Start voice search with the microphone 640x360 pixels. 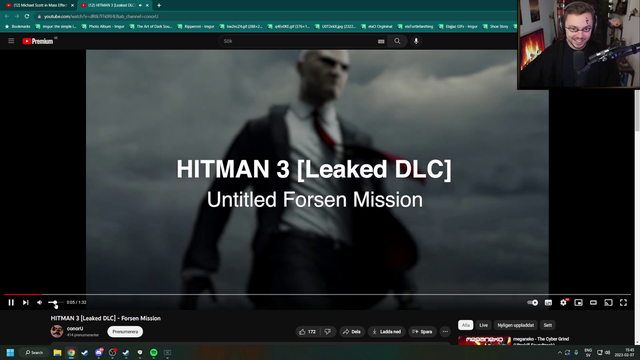tap(416, 41)
